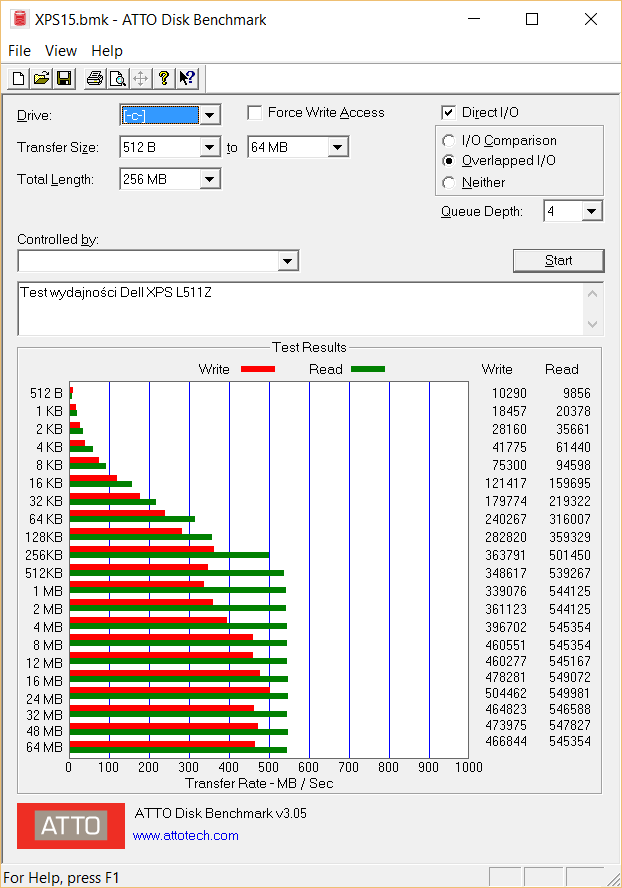Image resolution: width=622 pixels, height=888 pixels.
Task: Open About via yellow question mark icon
Action: click(164, 78)
